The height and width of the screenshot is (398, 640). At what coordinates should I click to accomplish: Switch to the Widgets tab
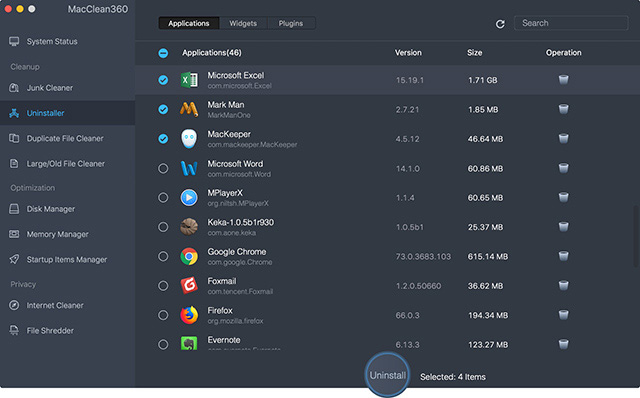click(243, 23)
